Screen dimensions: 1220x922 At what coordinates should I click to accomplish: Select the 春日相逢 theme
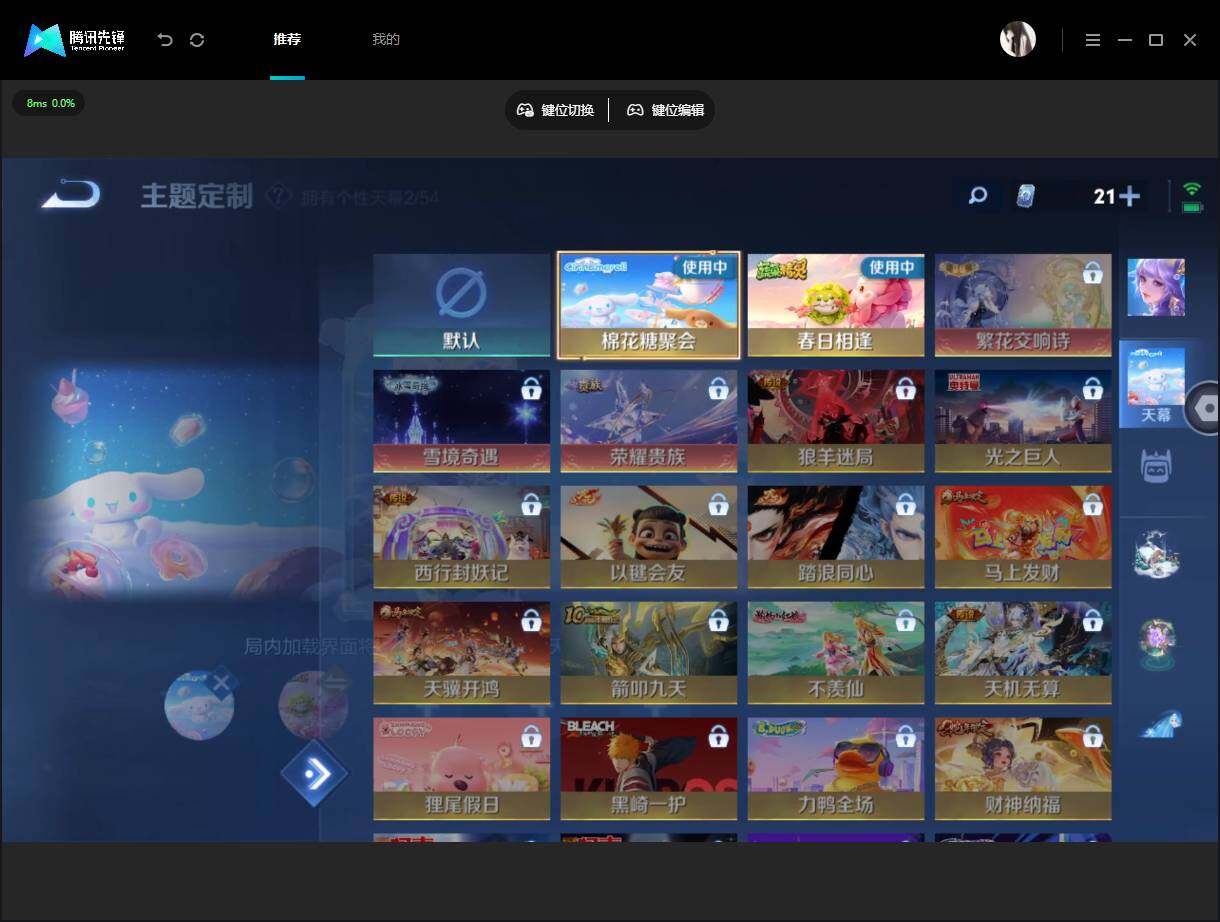[x=836, y=305]
